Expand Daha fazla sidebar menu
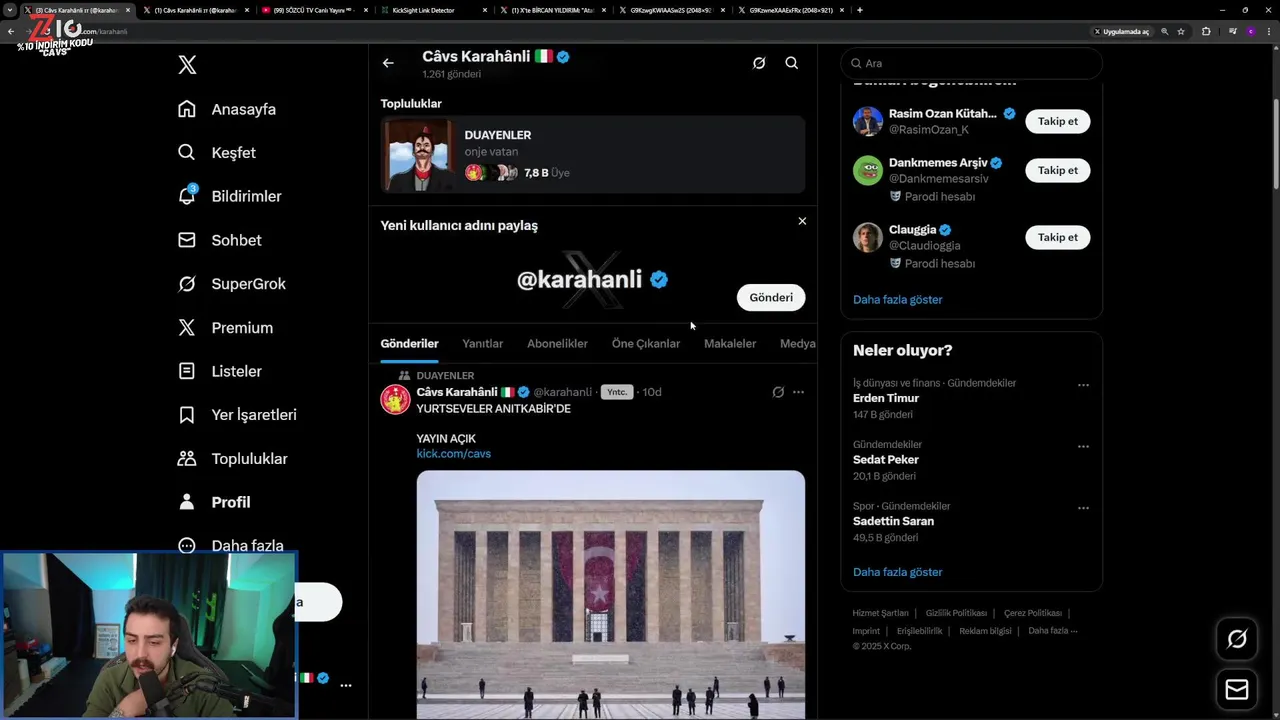 pyautogui.click(x=230, y=546)
